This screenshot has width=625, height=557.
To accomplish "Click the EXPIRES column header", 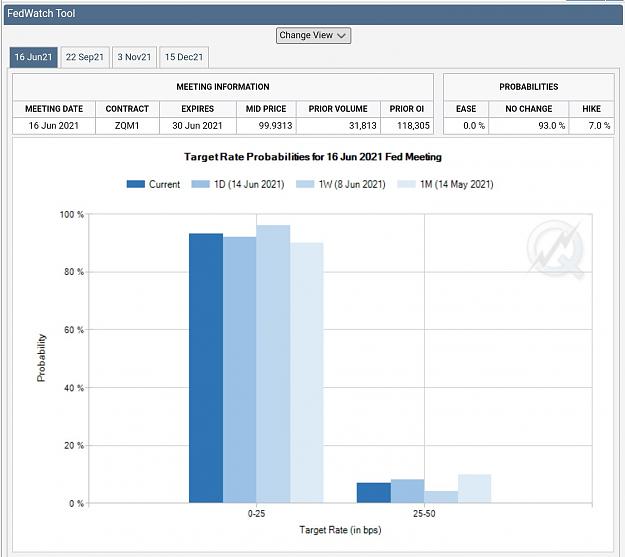I will point(198,109).
